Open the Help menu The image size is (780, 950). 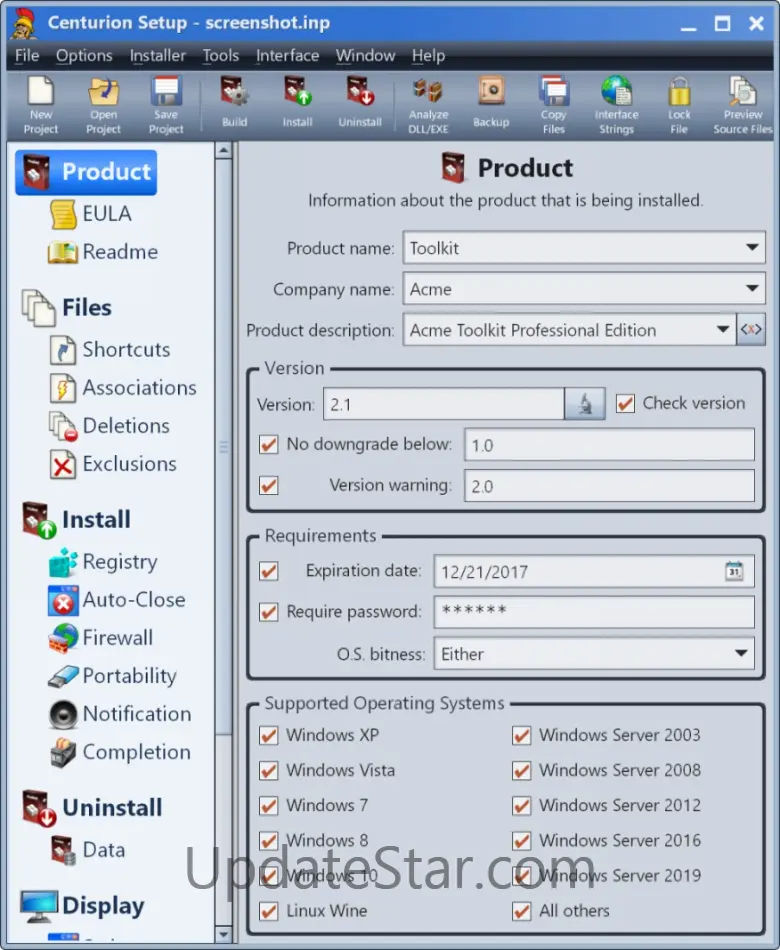(x=428, y=56)
